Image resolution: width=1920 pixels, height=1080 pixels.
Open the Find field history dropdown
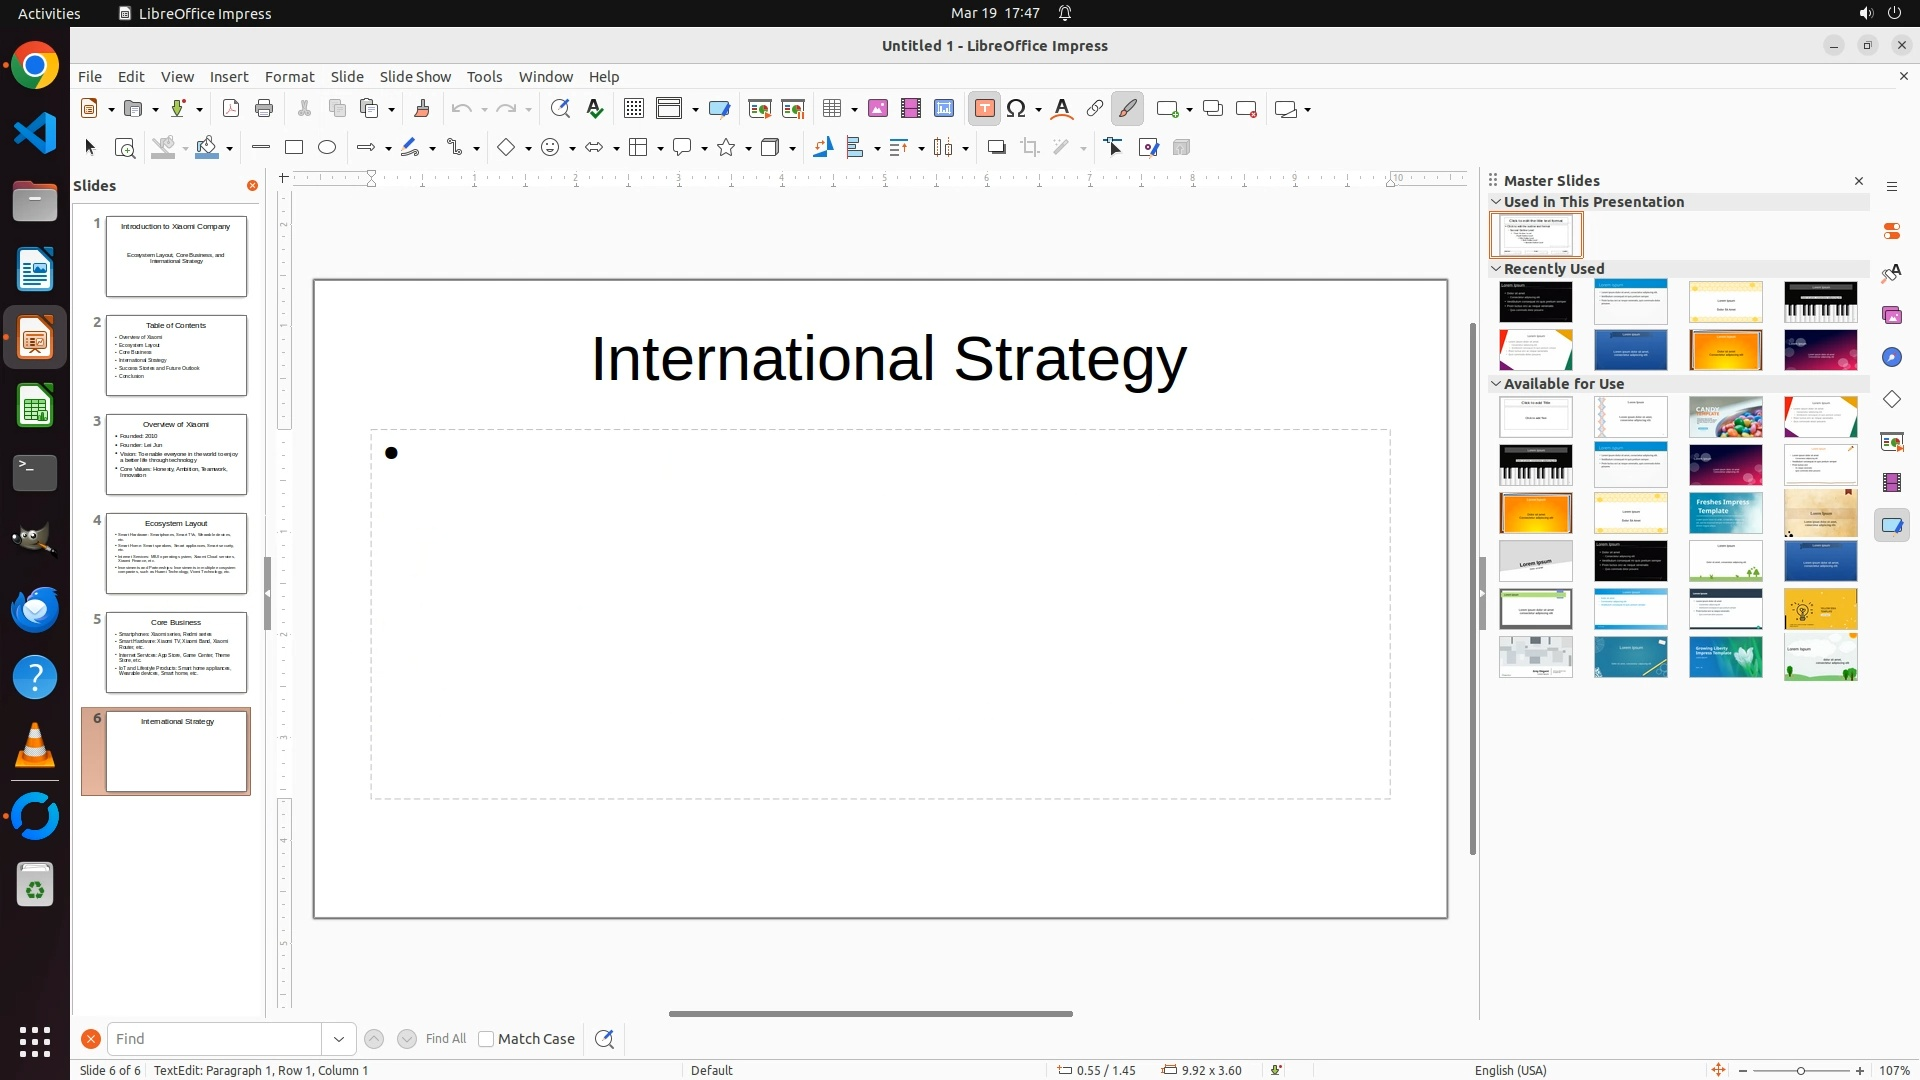[x=339, y=1039]
